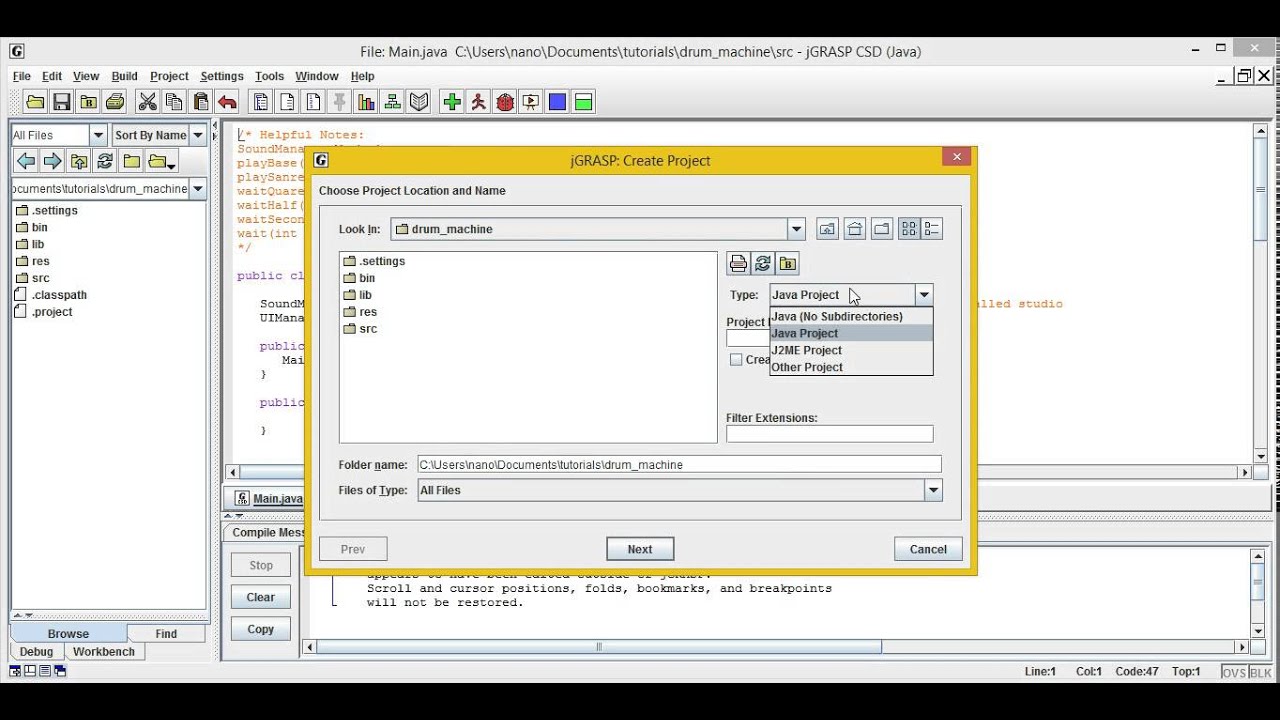1280x720 pixels.
Task: Switch to the Debug tab
Action: click(x=37, y=651)
